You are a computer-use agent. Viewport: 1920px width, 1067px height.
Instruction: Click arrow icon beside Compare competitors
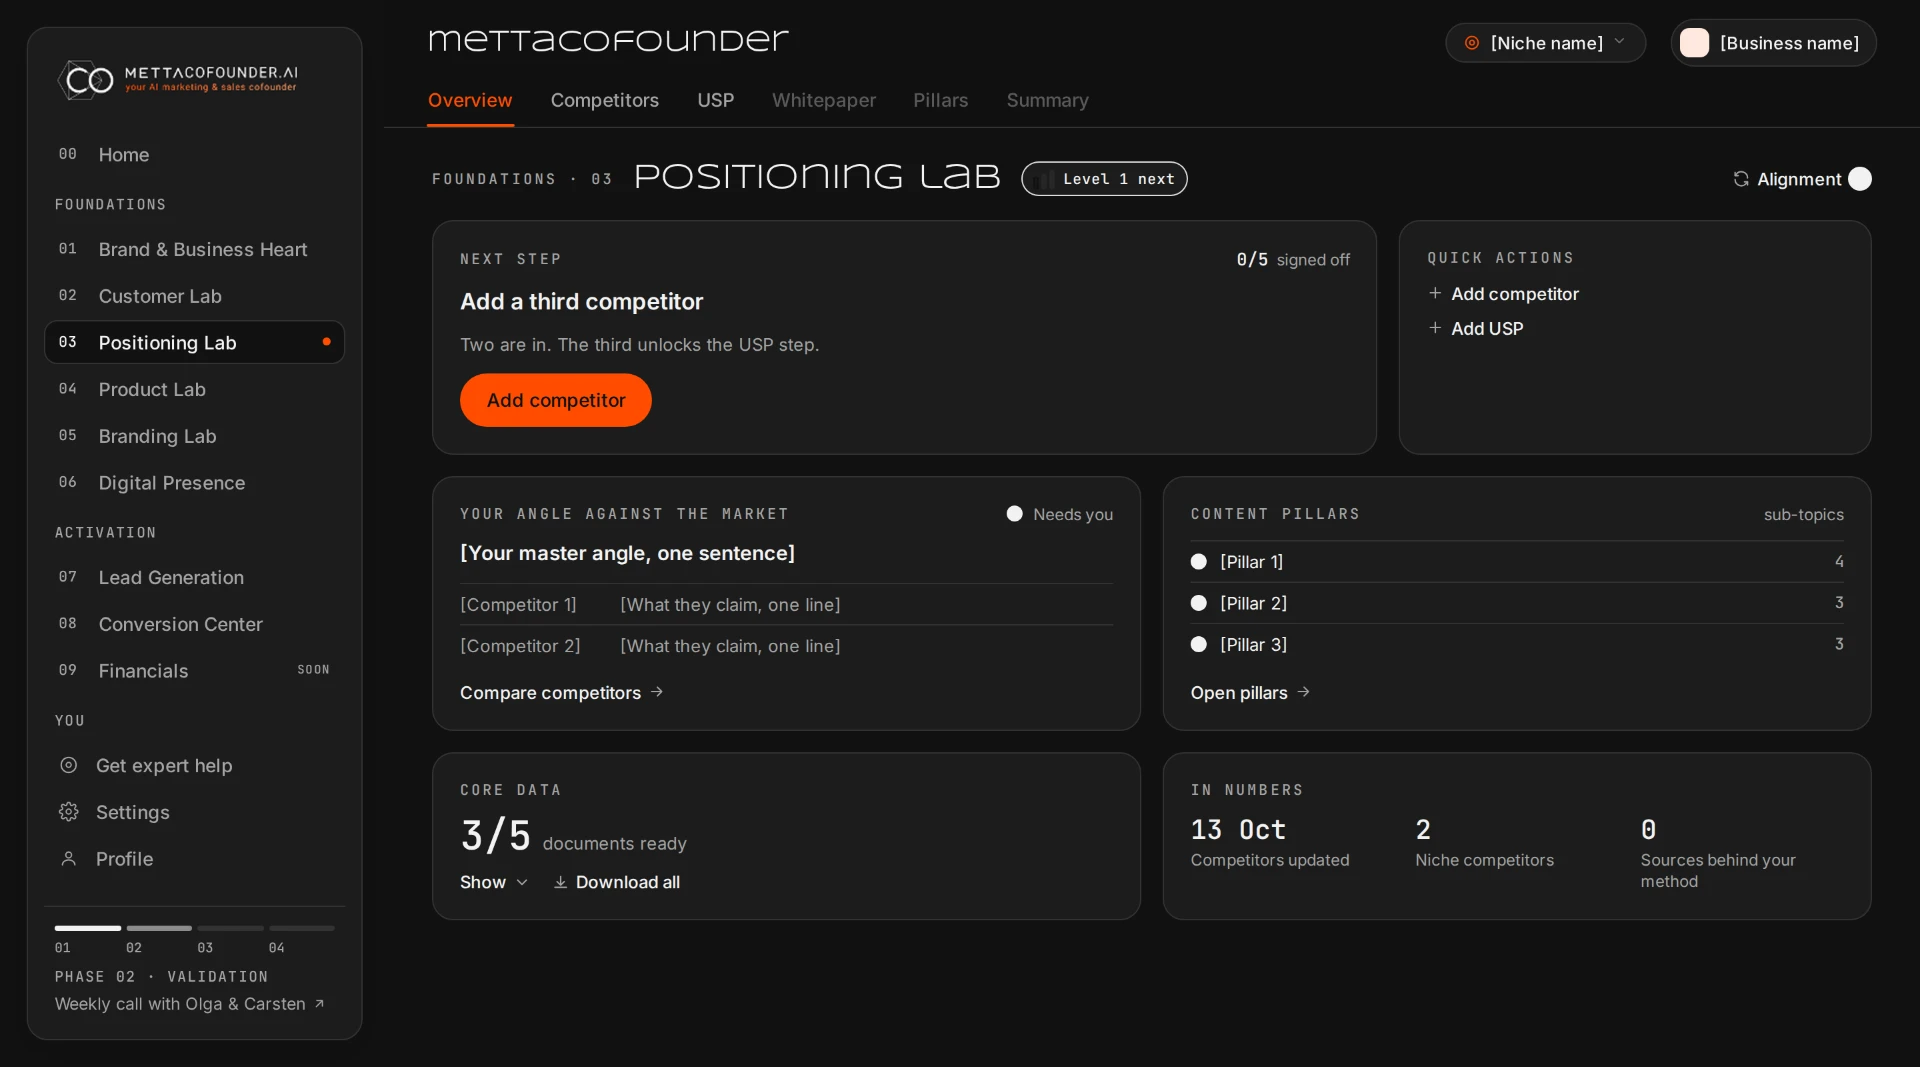657,692
